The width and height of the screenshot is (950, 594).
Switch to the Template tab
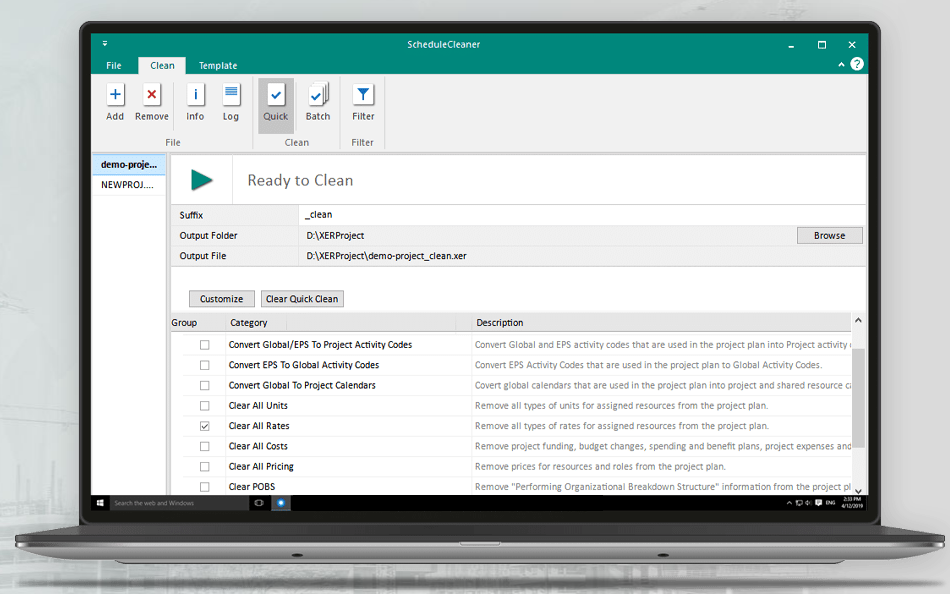tap(218, 65)
